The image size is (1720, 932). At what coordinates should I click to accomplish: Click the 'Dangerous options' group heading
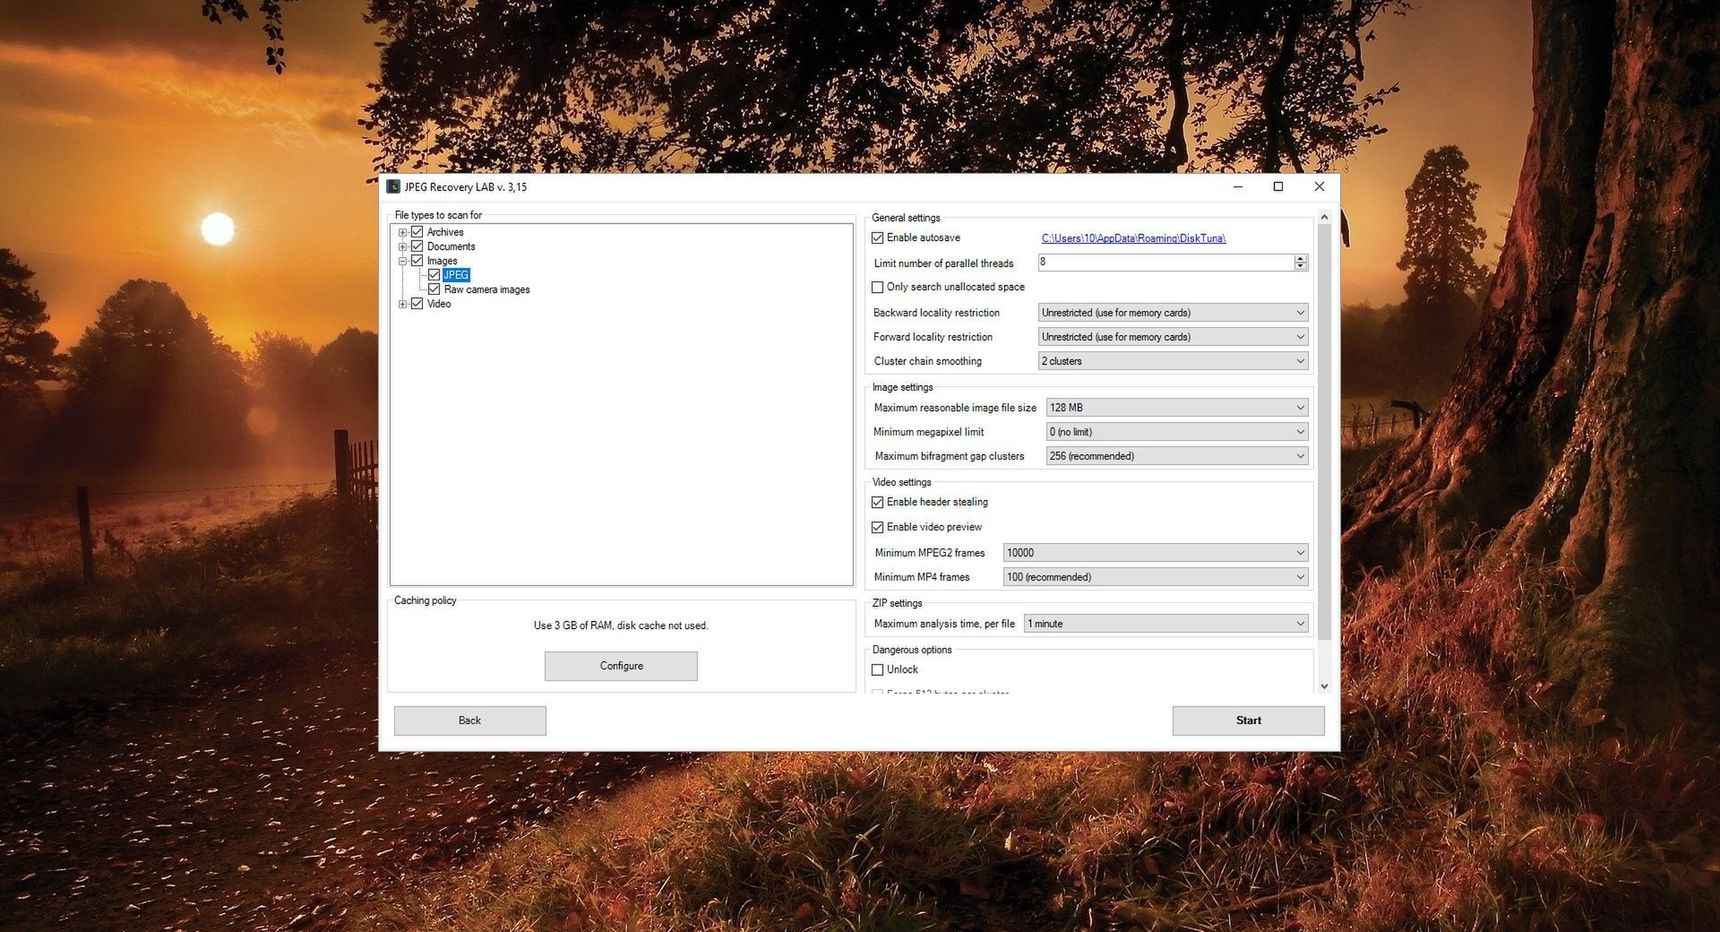[912, 650]
